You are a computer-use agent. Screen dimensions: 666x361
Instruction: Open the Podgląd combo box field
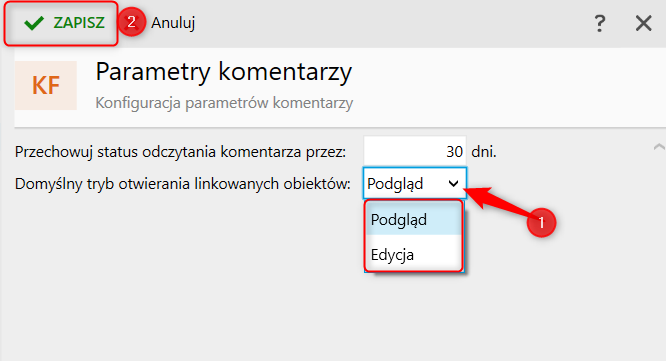coord(415,183)
